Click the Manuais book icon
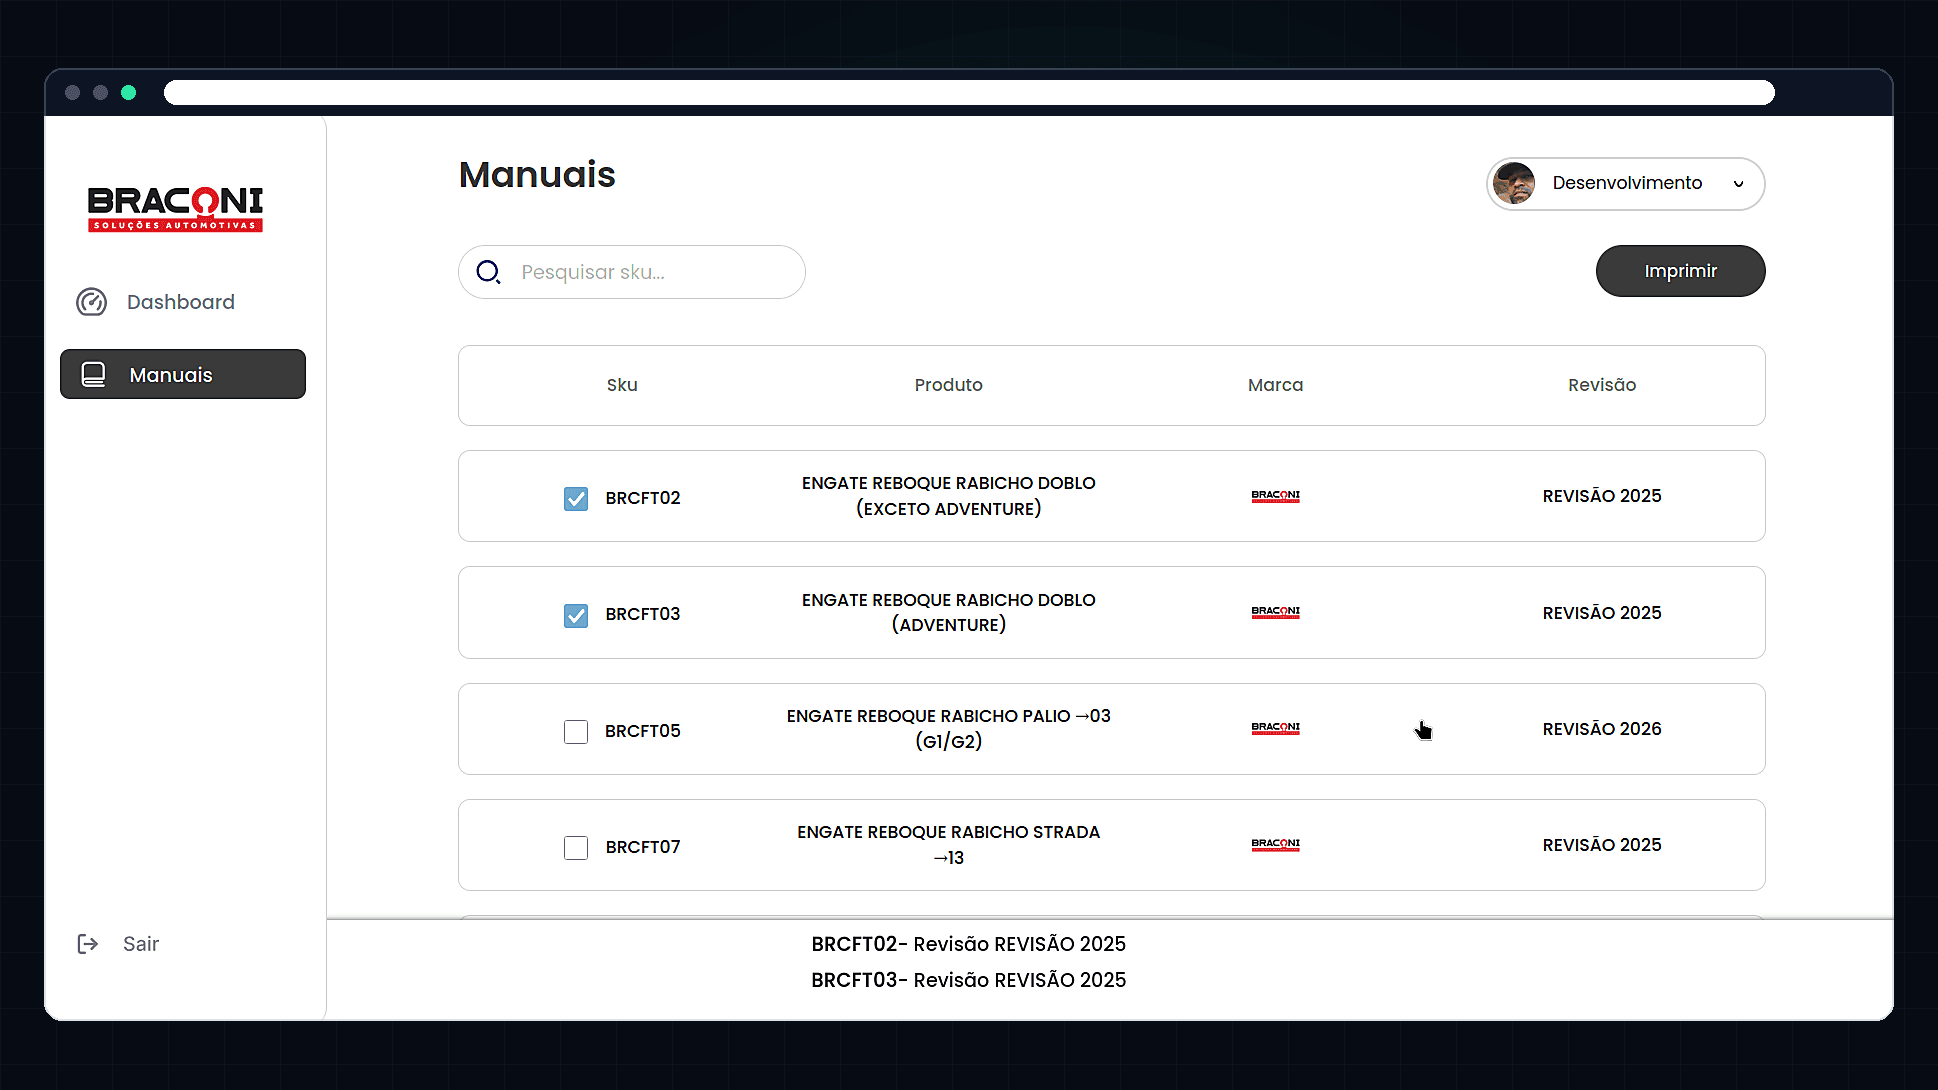The height and width of the screenshot is (1090, 1938). [x=93, y=375]
